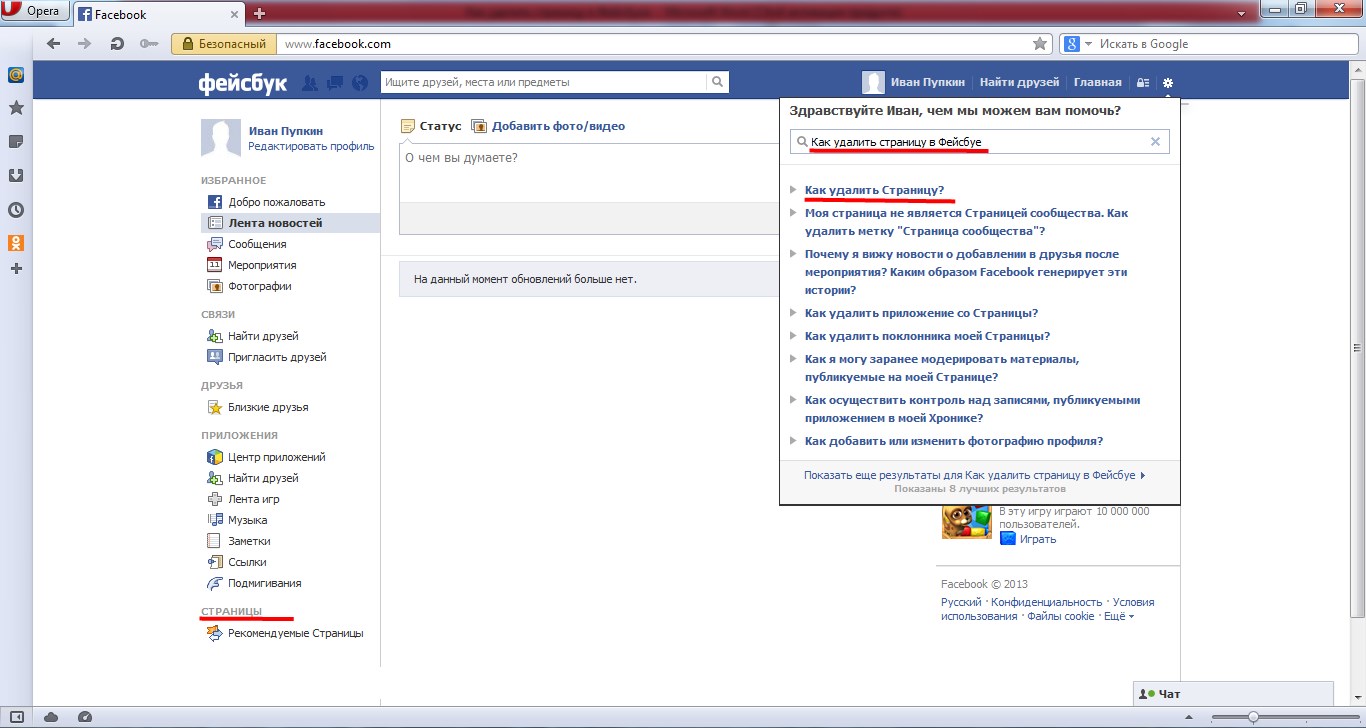Open Сообщения in sidebar
Image resolution: width=1366 pixels, height=728 pixels.
pyautogui.click(x=246, y=244)
